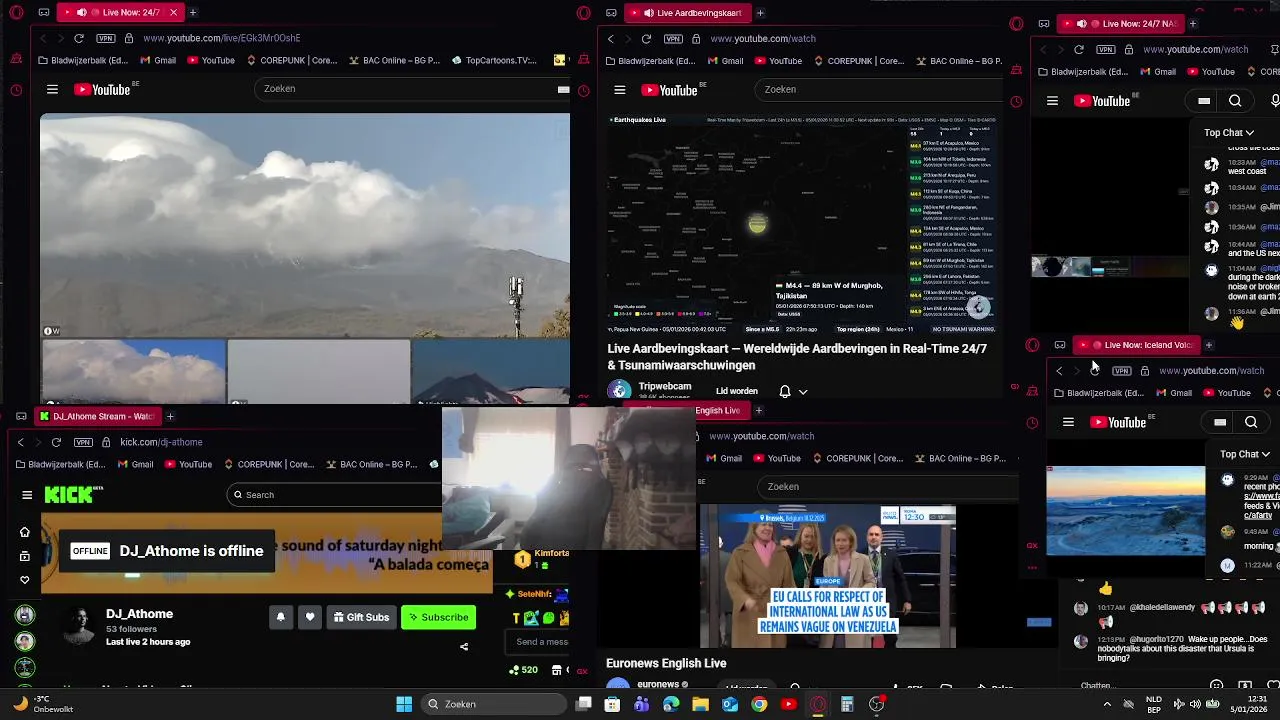Viewport: 1280px width, 720px height.
Task: Toggle VPN badge in volcano webcam window
Action: pos(106,38)
